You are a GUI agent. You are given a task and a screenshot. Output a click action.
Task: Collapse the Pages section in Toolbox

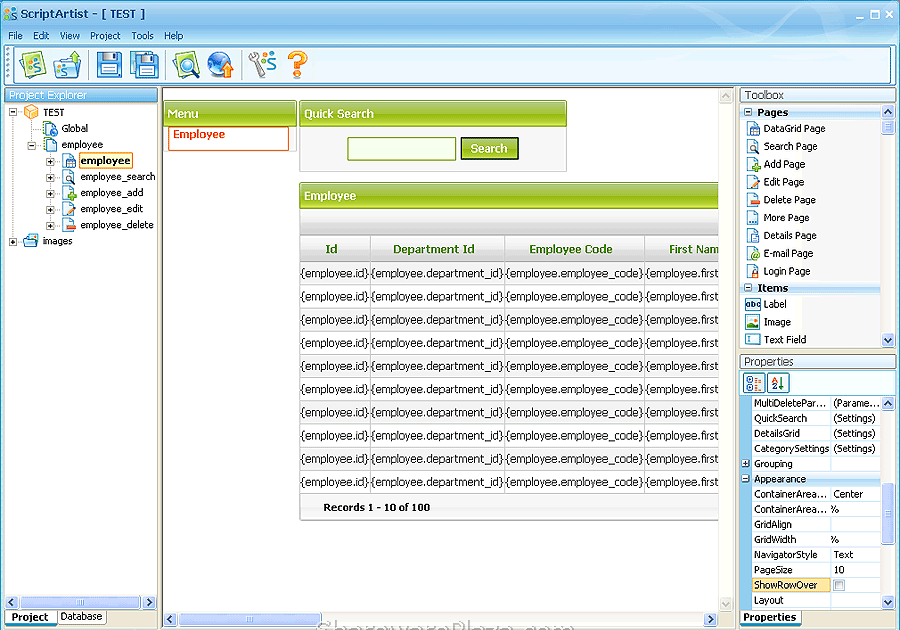click(748, 112)
